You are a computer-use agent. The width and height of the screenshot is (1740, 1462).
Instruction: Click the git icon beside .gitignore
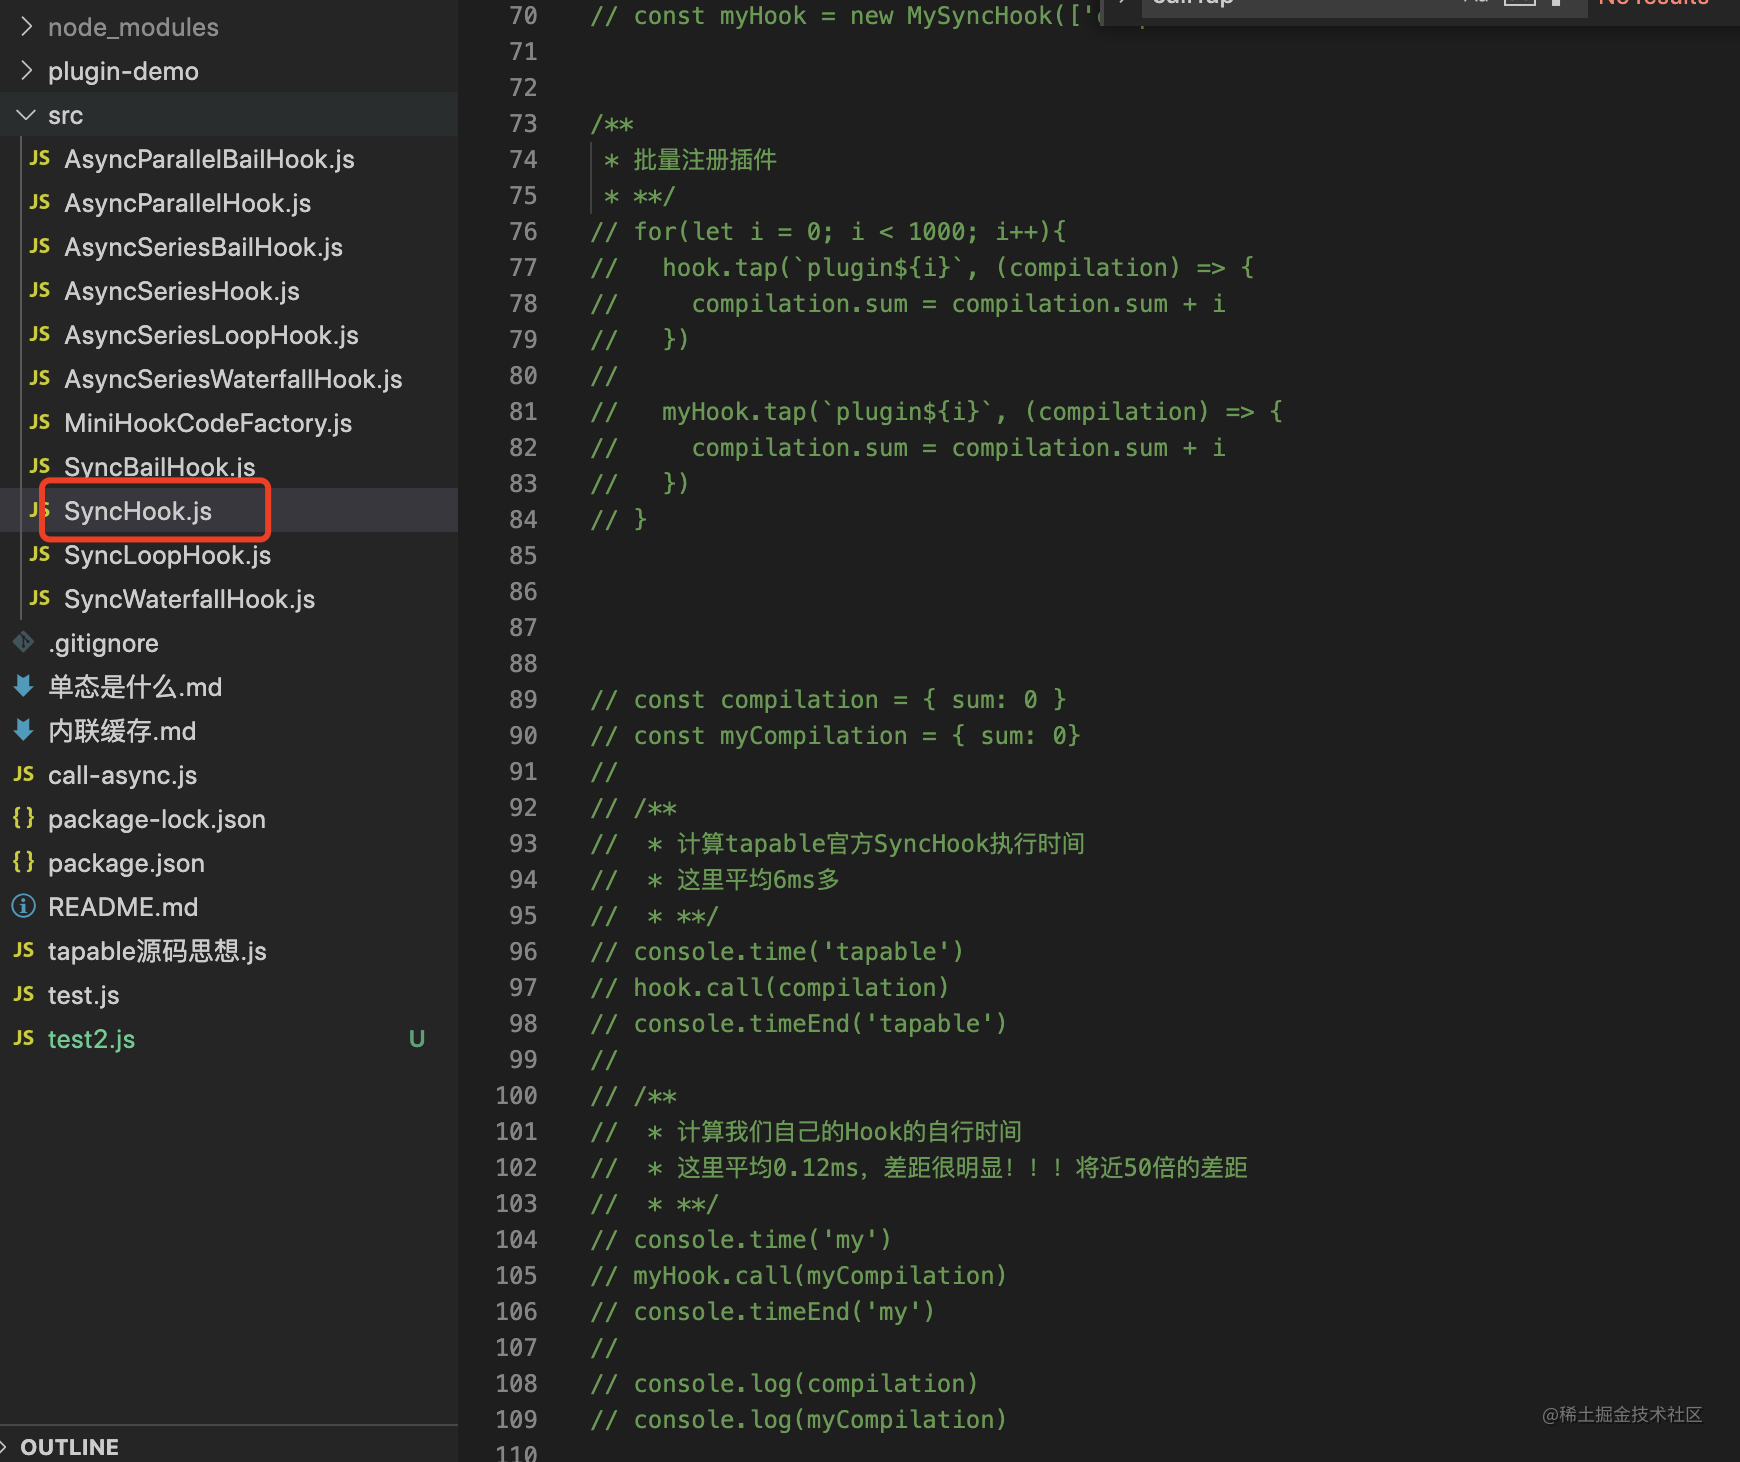click(x=24, y=642)
